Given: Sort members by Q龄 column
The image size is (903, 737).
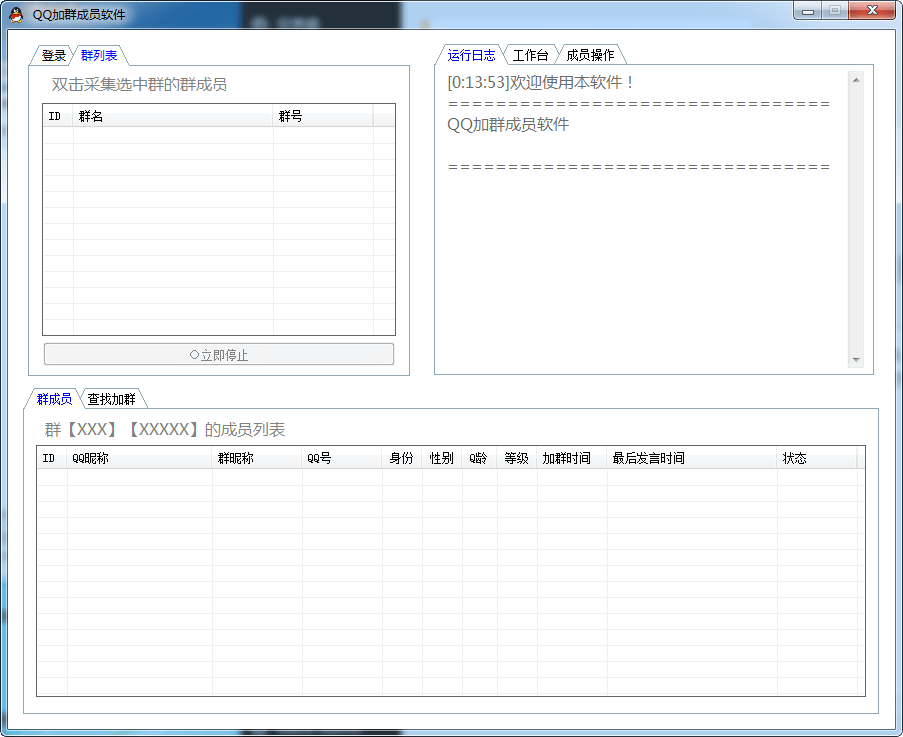Looking at the screenshot, I should pos(479,458).
